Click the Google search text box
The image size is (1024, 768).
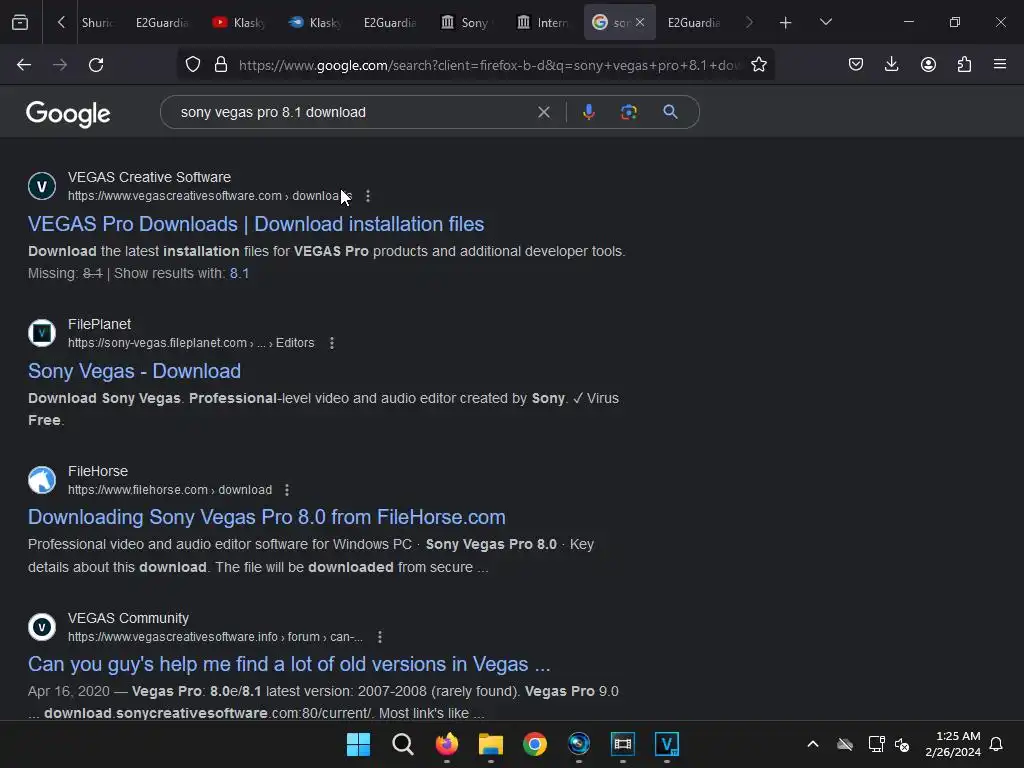click(x=353, y=112)
